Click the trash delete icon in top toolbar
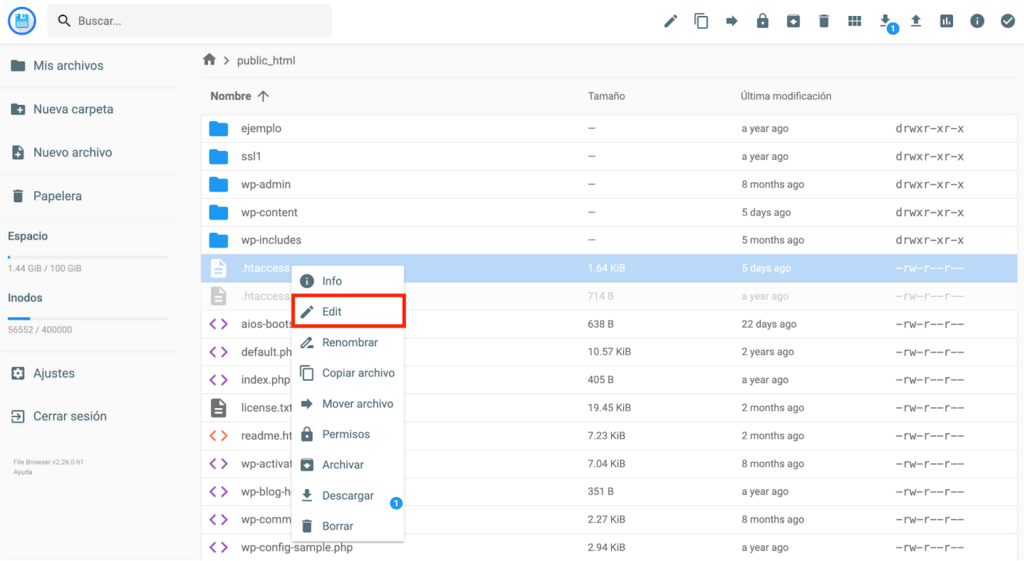Screen dimensions: 1024x561 (x=824, y=21)
